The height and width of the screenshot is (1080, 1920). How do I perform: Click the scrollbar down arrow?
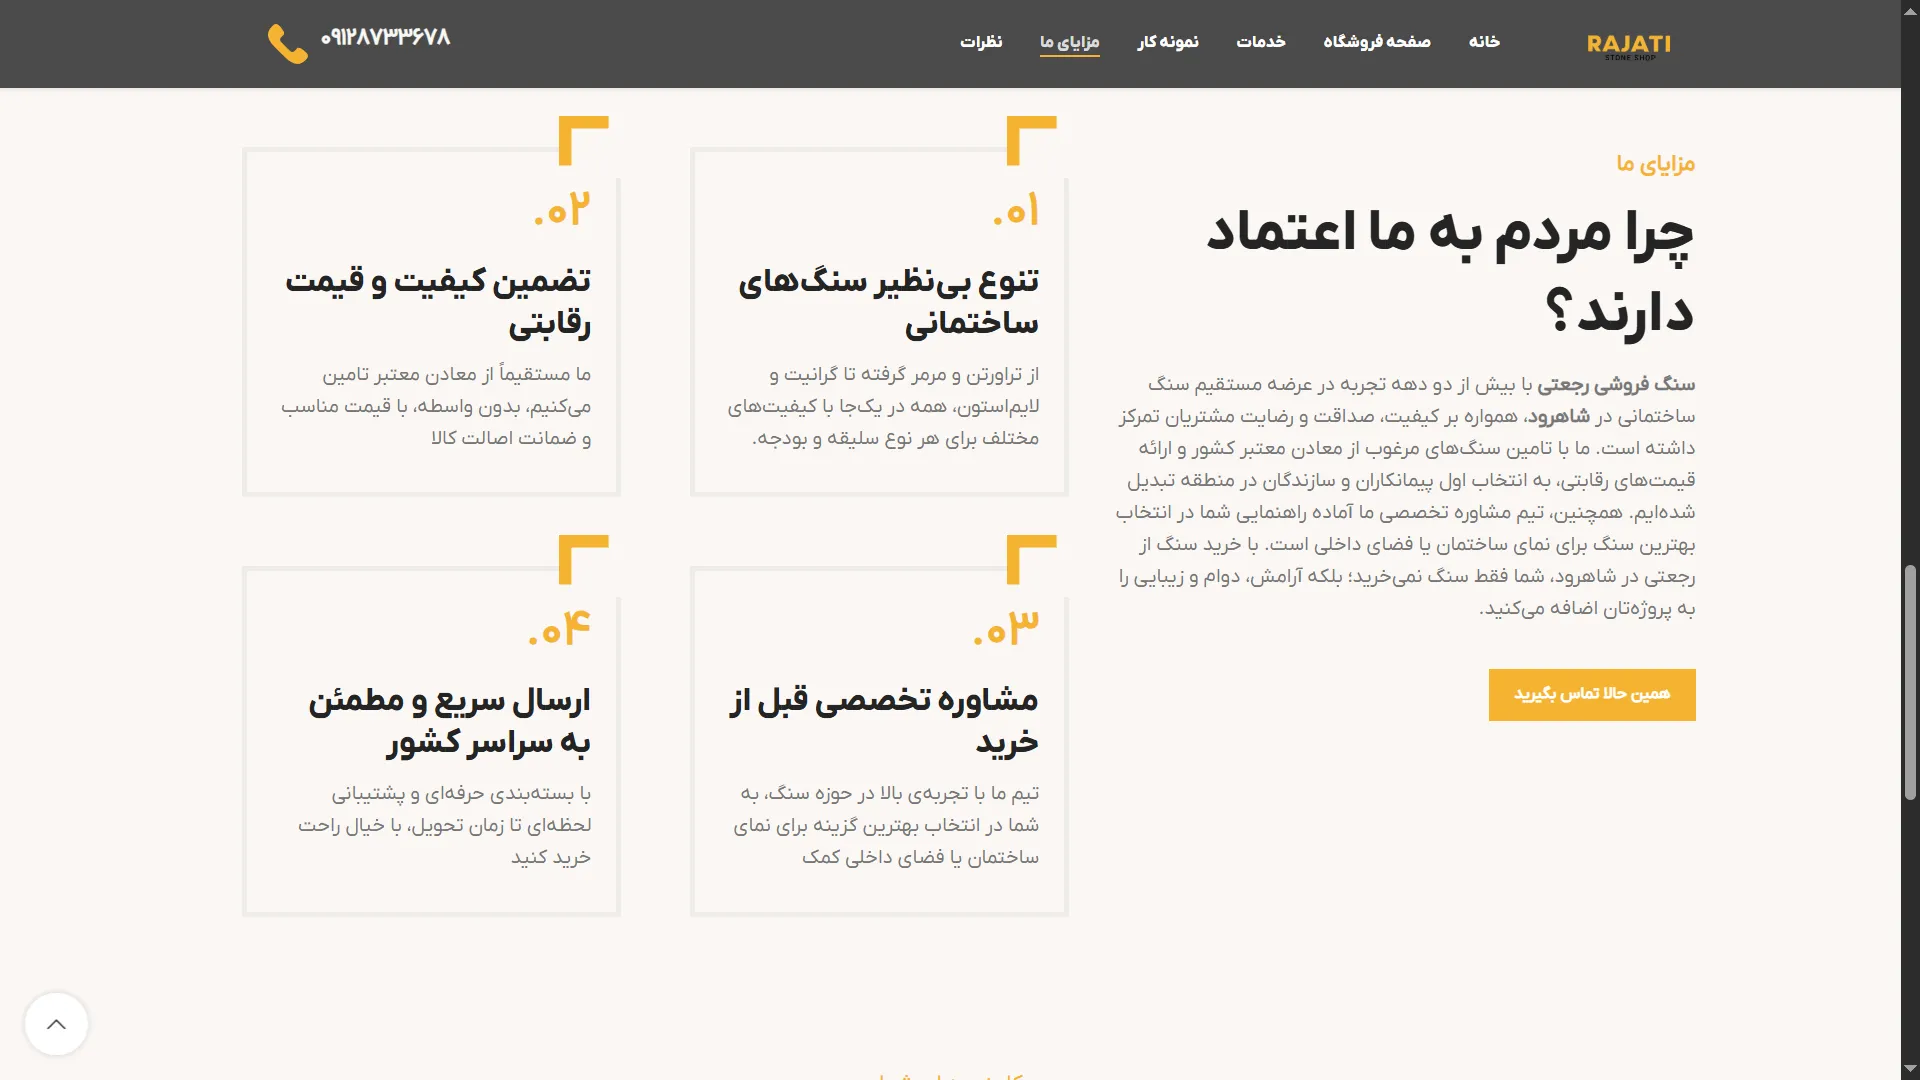tap(1910, 1071)
